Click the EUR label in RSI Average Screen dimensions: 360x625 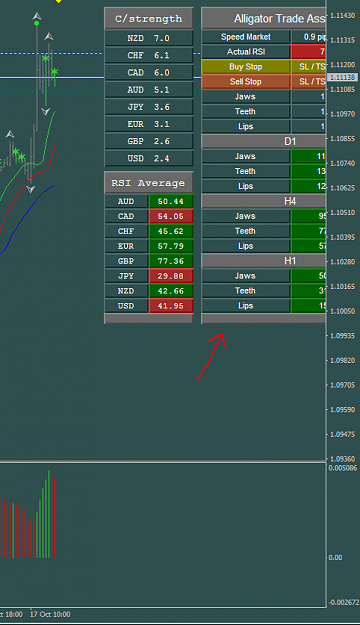pos(126,246)
